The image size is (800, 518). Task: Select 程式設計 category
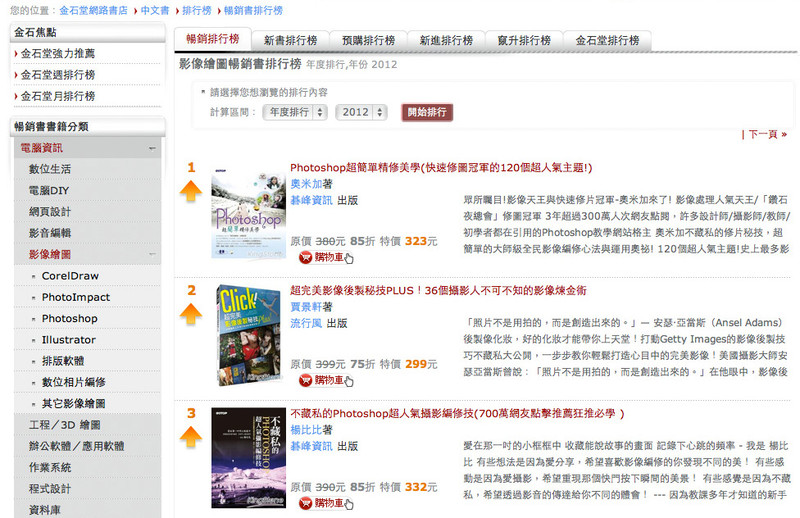[50, 489]
